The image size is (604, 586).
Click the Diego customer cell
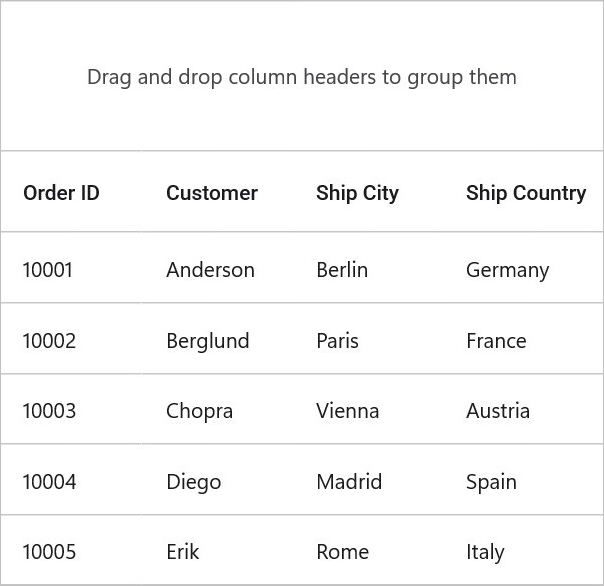pyautogui.click(x=194, y=482)
